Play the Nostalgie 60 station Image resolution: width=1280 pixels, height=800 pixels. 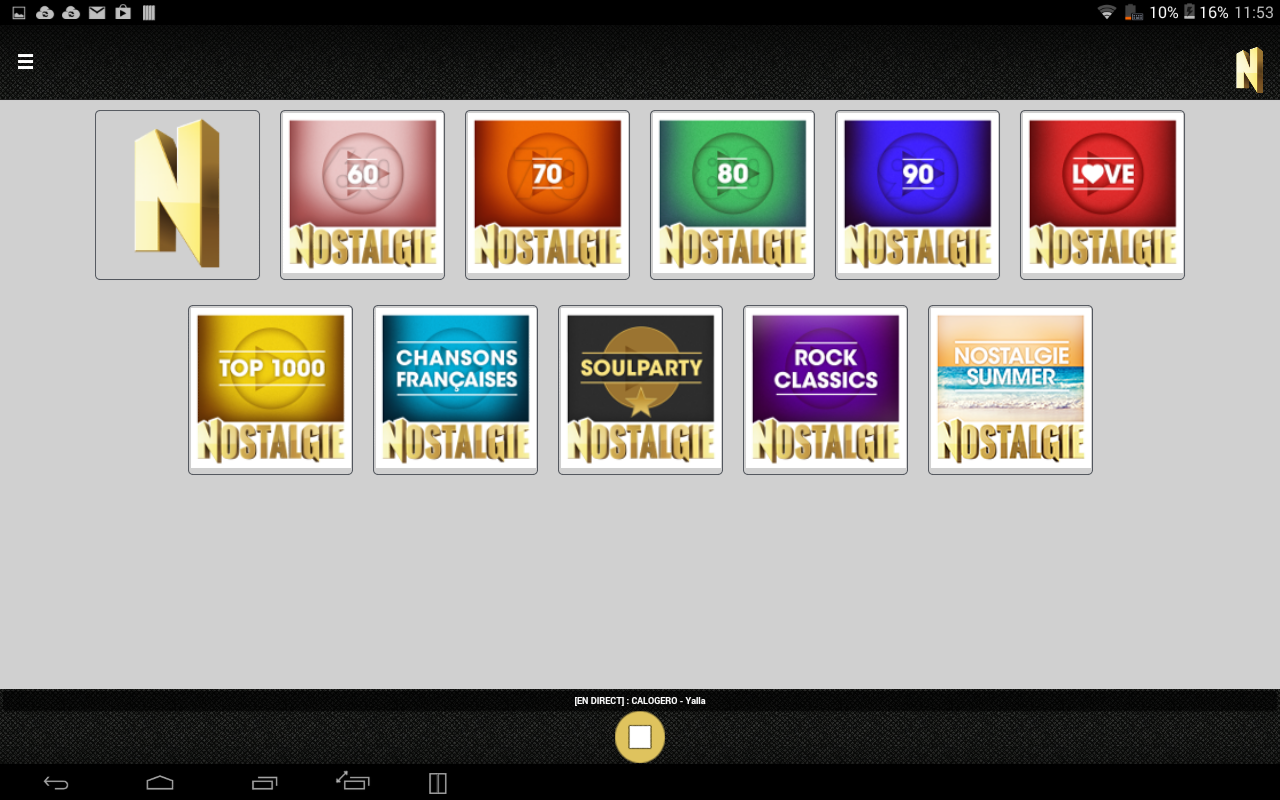click(362, 195)
